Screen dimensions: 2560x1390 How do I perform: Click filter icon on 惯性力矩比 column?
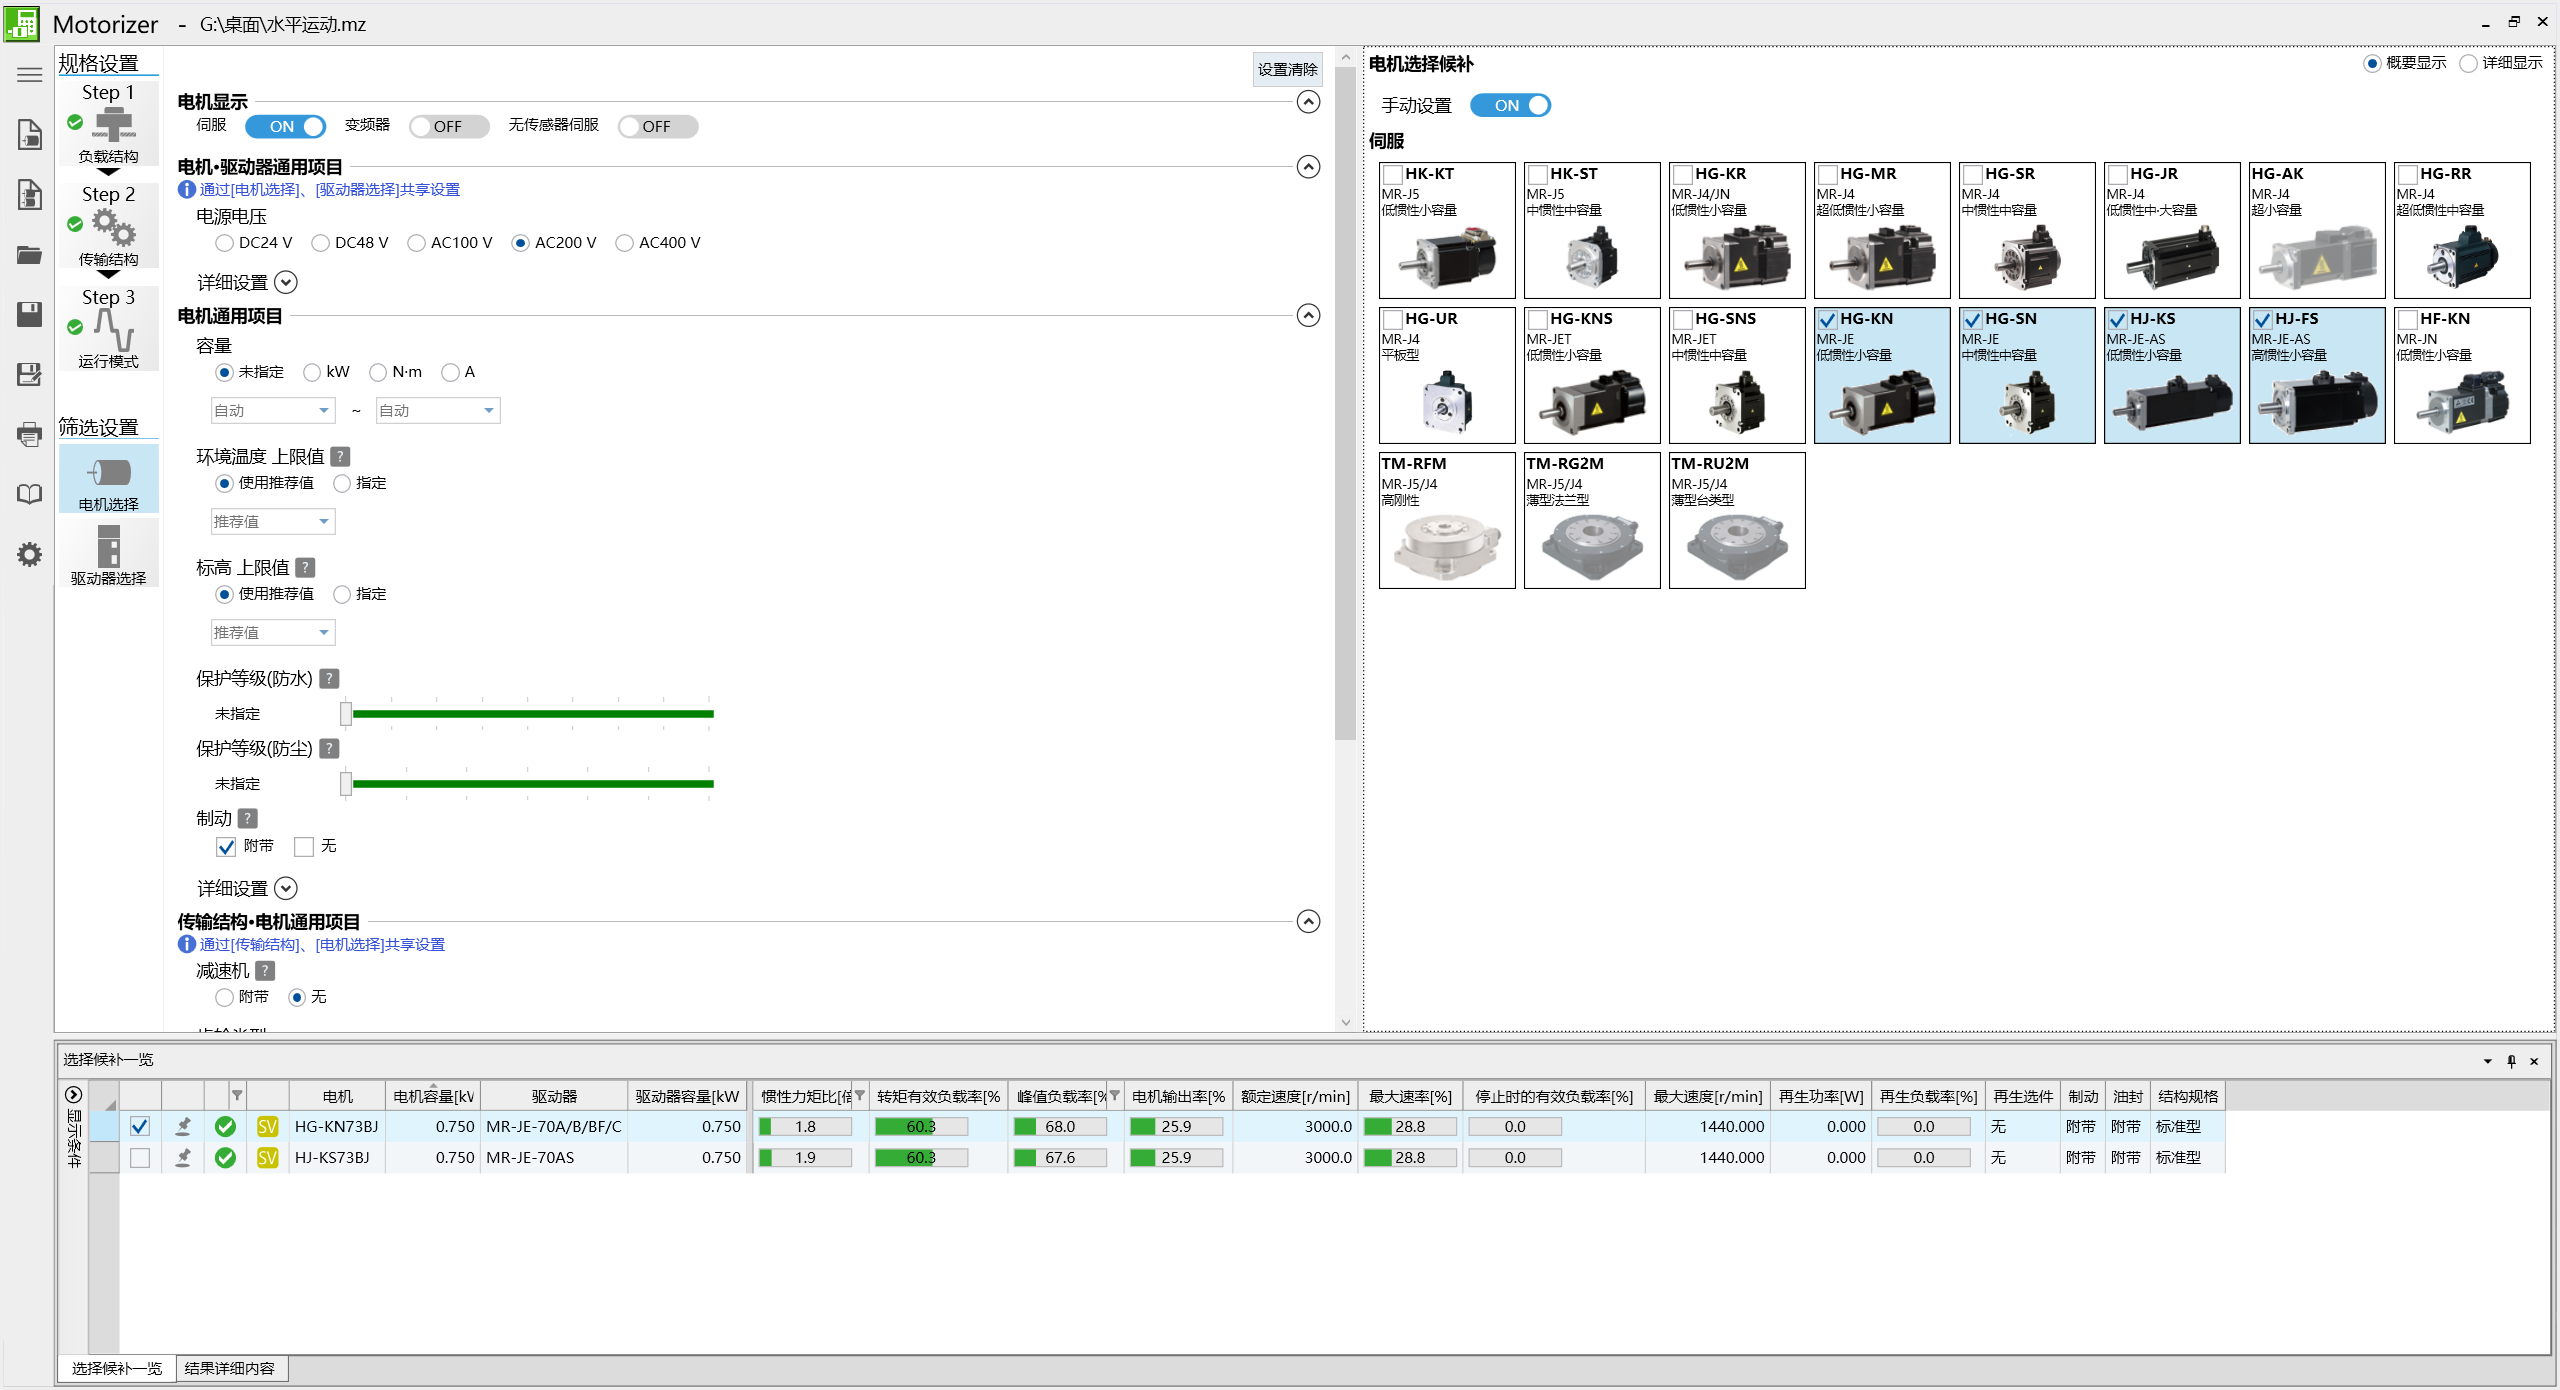point(860,1096)
